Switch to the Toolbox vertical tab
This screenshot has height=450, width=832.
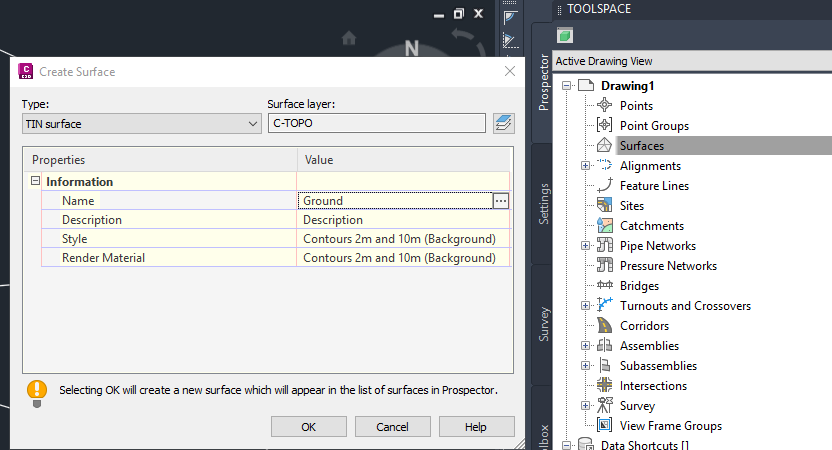(543, 419)
